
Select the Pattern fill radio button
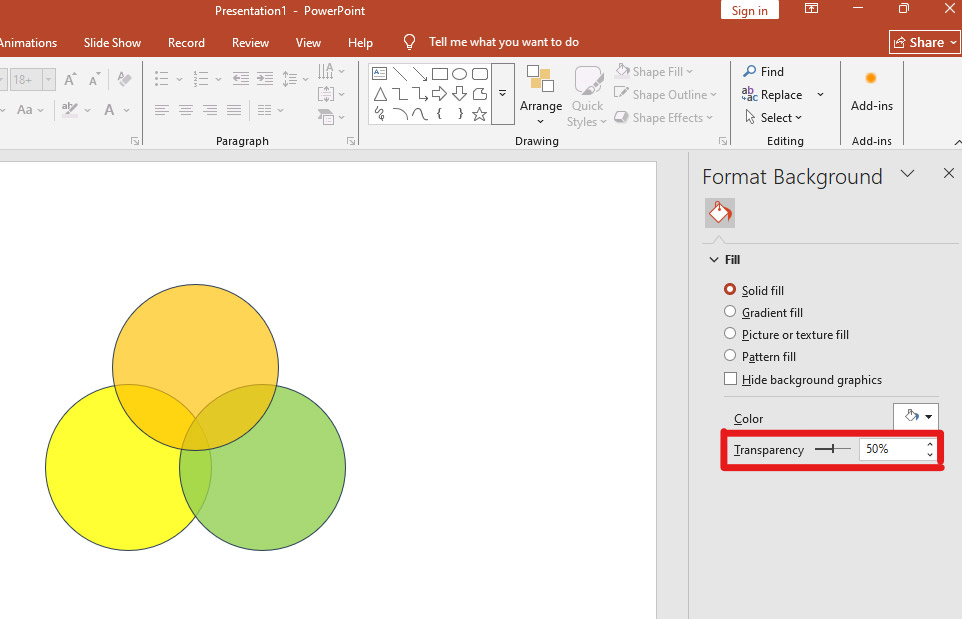click(730, 356)
